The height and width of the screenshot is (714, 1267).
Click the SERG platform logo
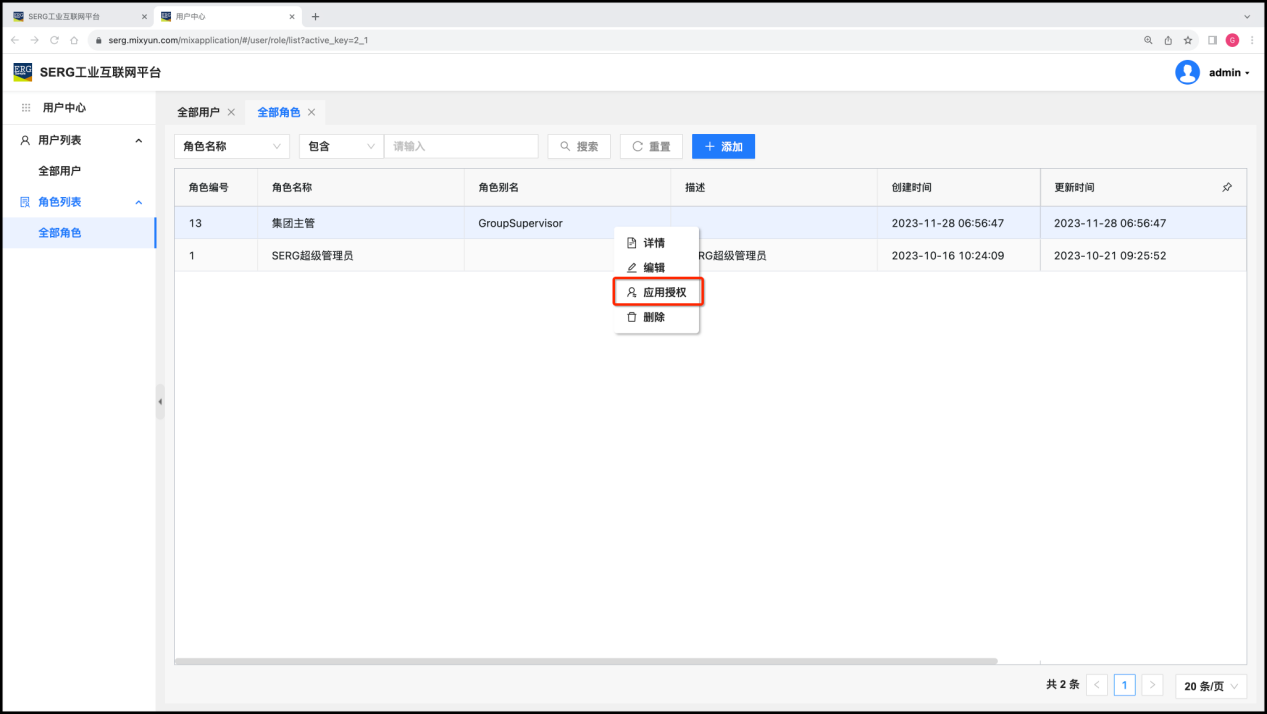pos(22,72)
